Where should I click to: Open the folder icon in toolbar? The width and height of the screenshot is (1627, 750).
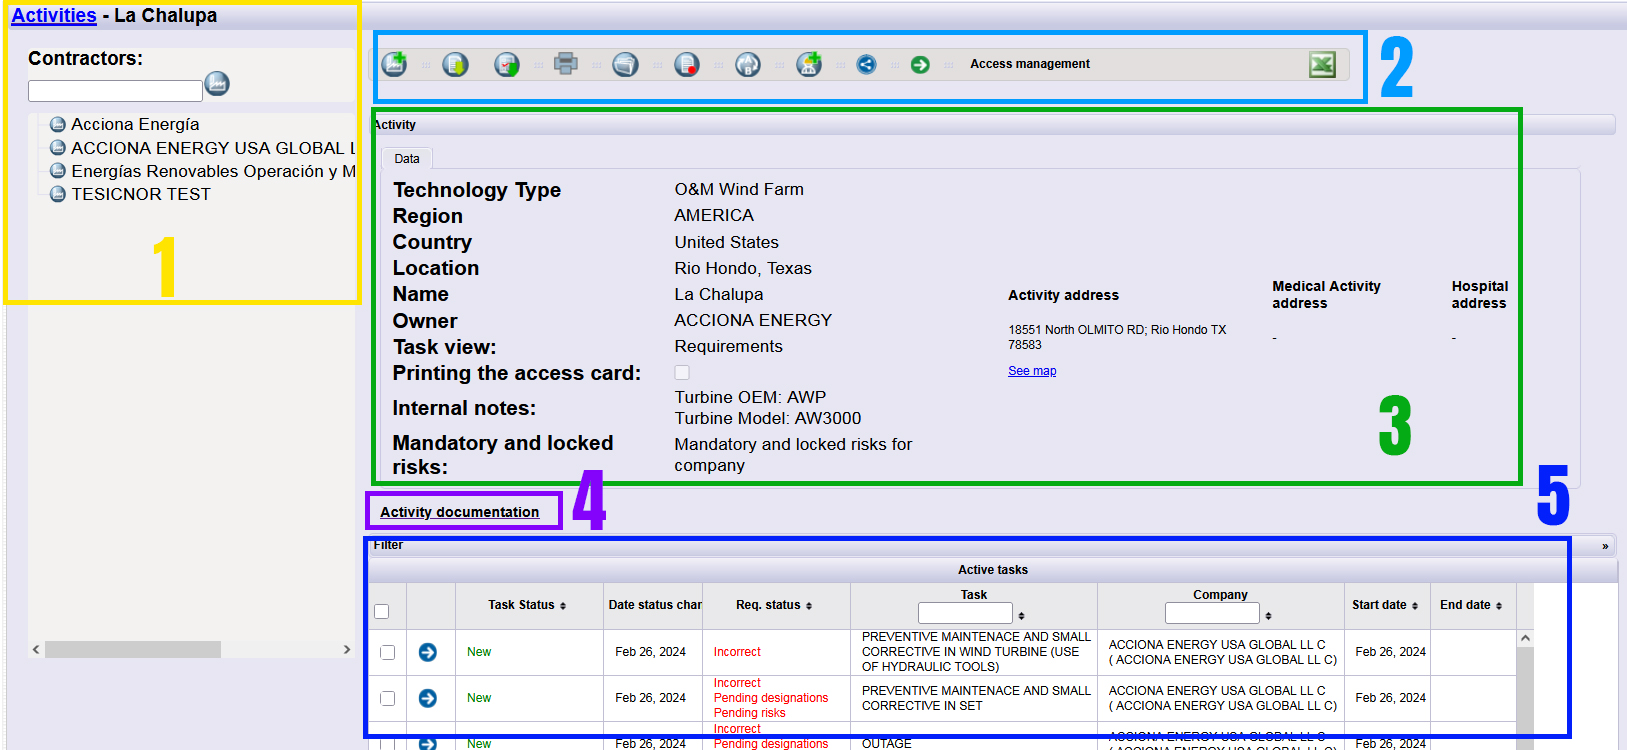click(x=625, y=65)
